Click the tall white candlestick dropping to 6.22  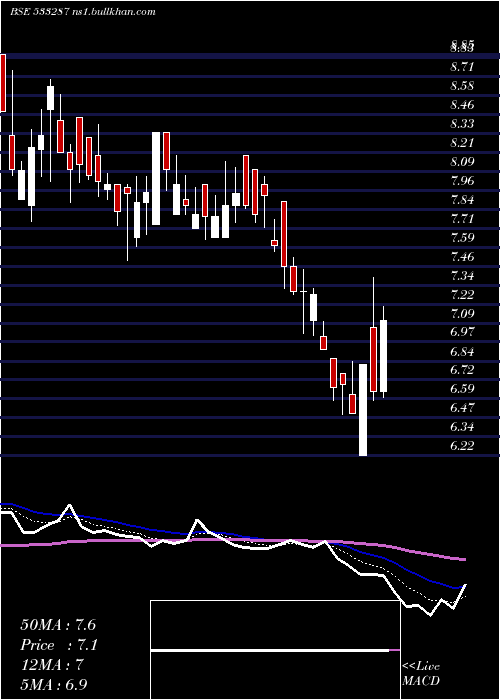[363, 410]
